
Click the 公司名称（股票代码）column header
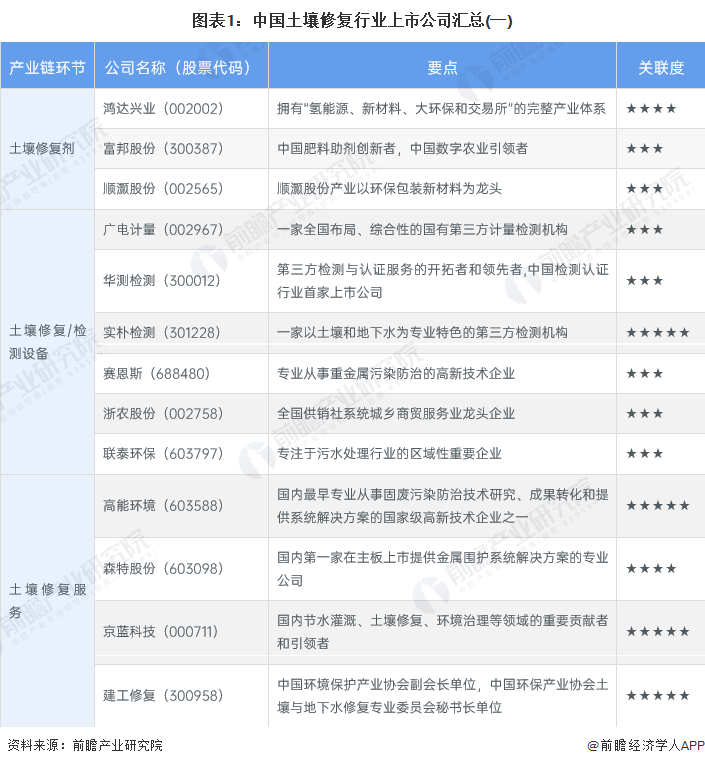[x=181, y=67]
